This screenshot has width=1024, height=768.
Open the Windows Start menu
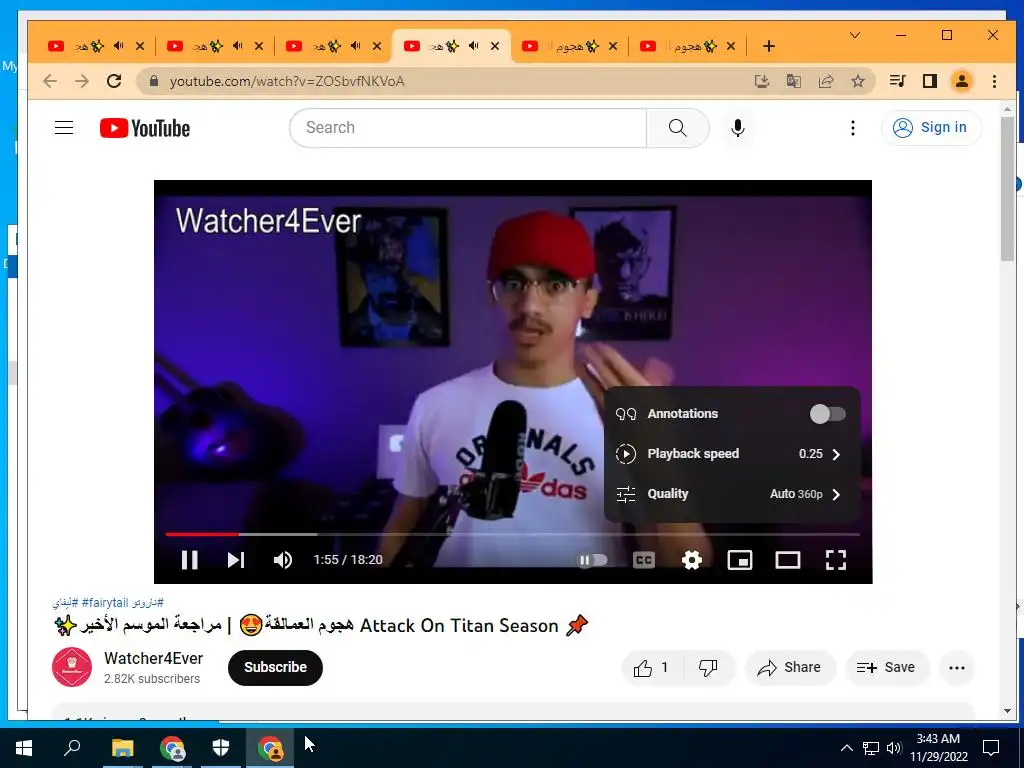24,748
